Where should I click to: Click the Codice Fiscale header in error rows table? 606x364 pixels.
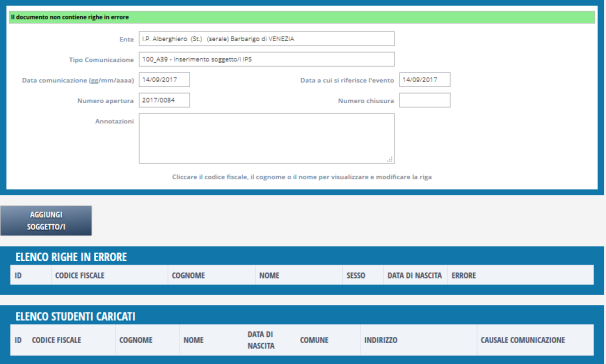point(80,276)
